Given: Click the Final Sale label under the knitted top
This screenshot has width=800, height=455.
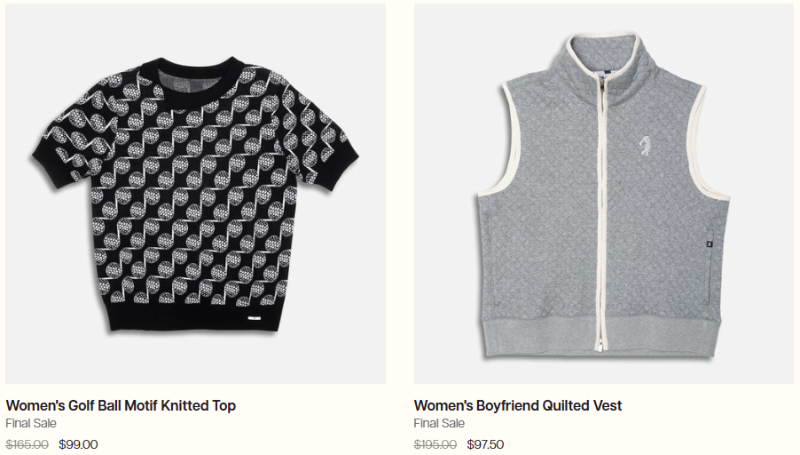Looking at the screenshot, I should [x=31, y=423].
